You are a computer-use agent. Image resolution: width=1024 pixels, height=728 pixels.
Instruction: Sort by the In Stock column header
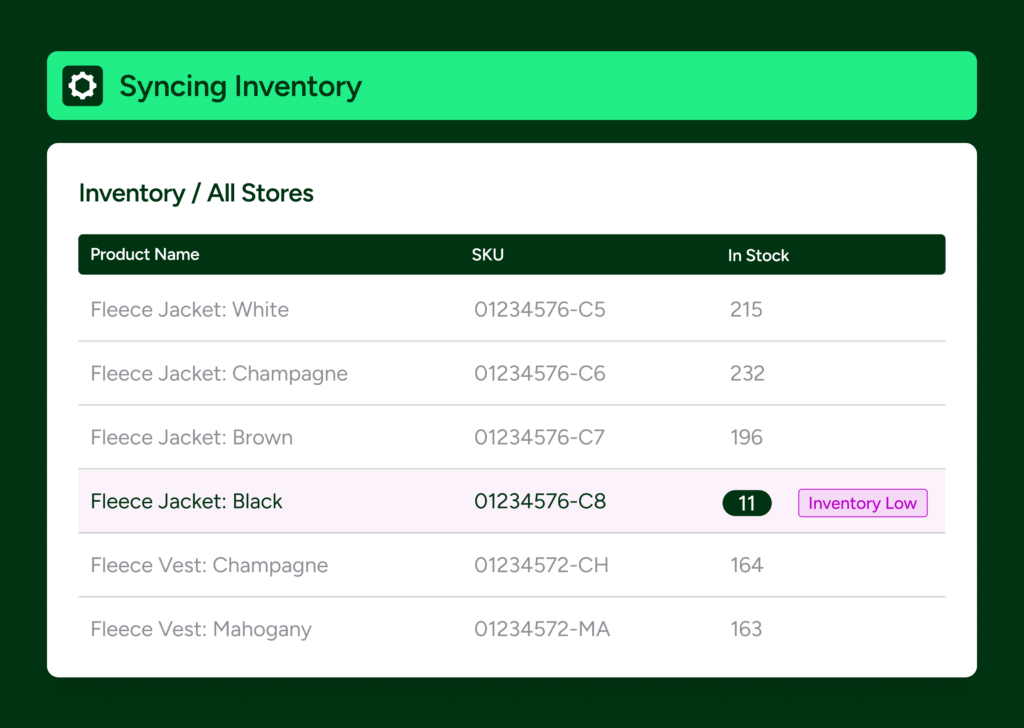pyautogui.click(x=758, y=256)
